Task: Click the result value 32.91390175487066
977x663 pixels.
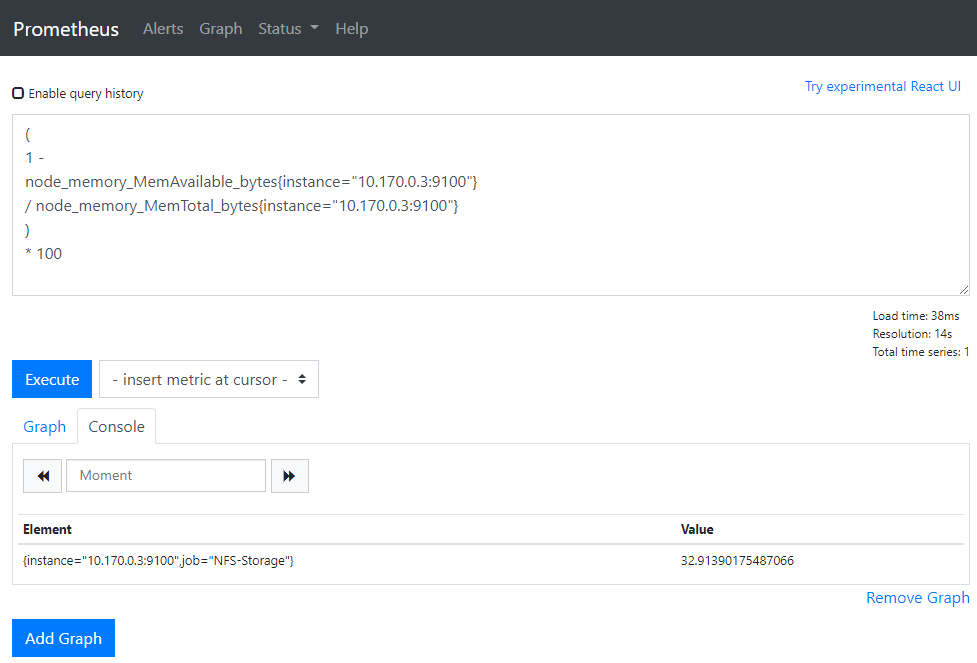Action: (737, 561)
